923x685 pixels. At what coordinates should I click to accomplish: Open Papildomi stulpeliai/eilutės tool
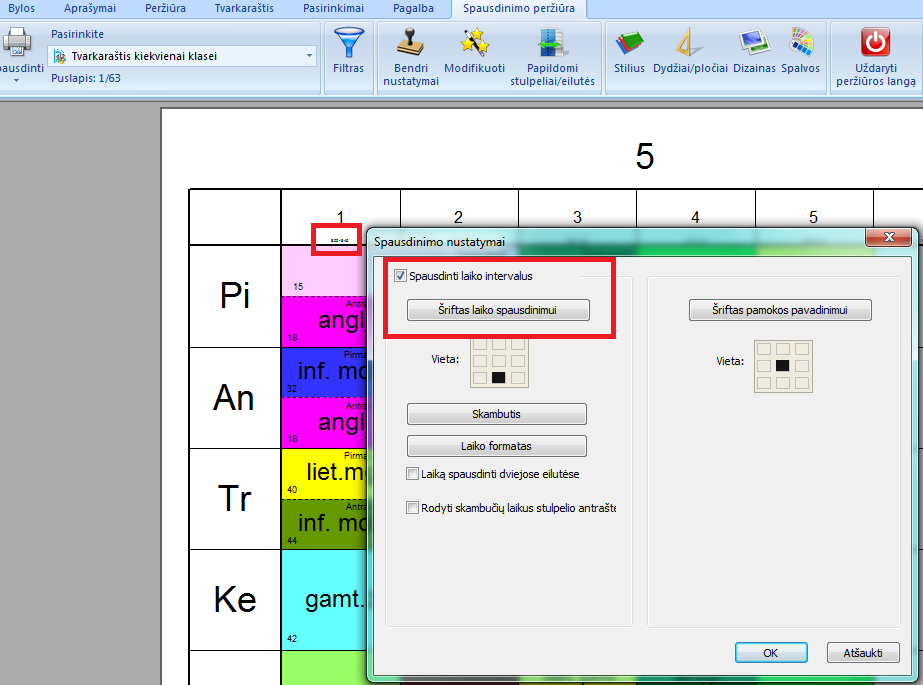point(552,44)
